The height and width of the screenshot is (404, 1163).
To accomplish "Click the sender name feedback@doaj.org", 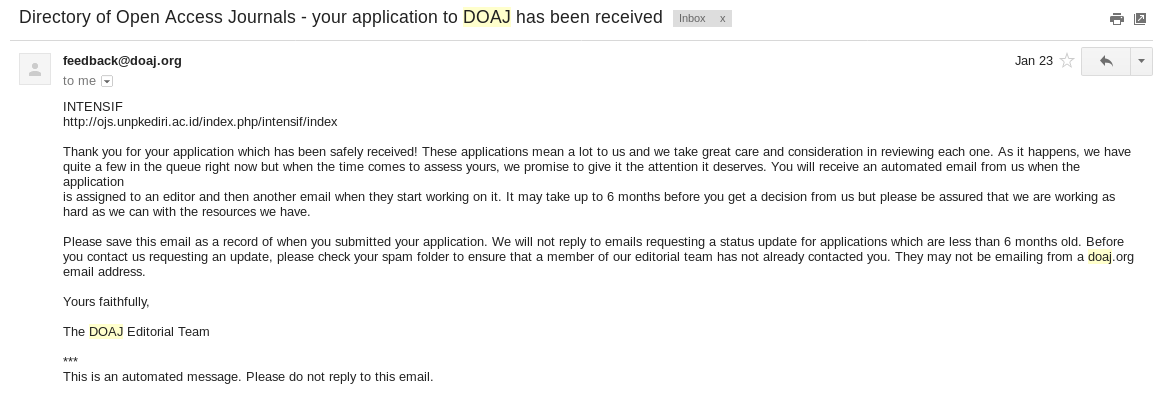I will pyautogui.click(x=122, y=61).
